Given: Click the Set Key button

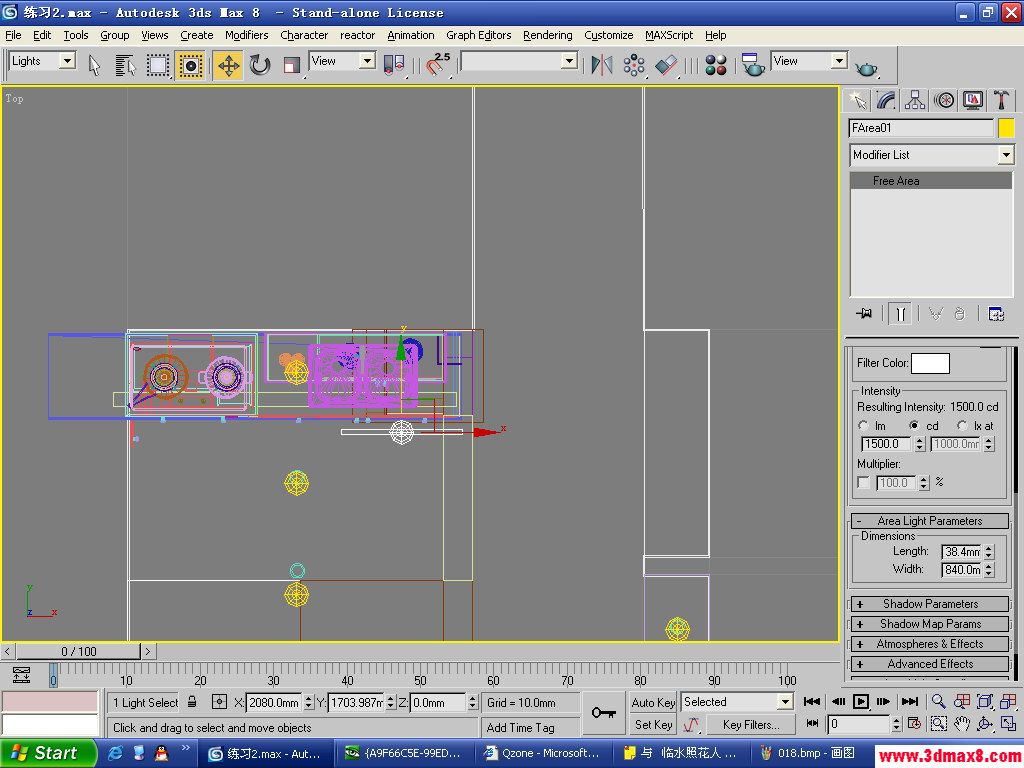Looking at the screenshot, I should pos(653,725).
